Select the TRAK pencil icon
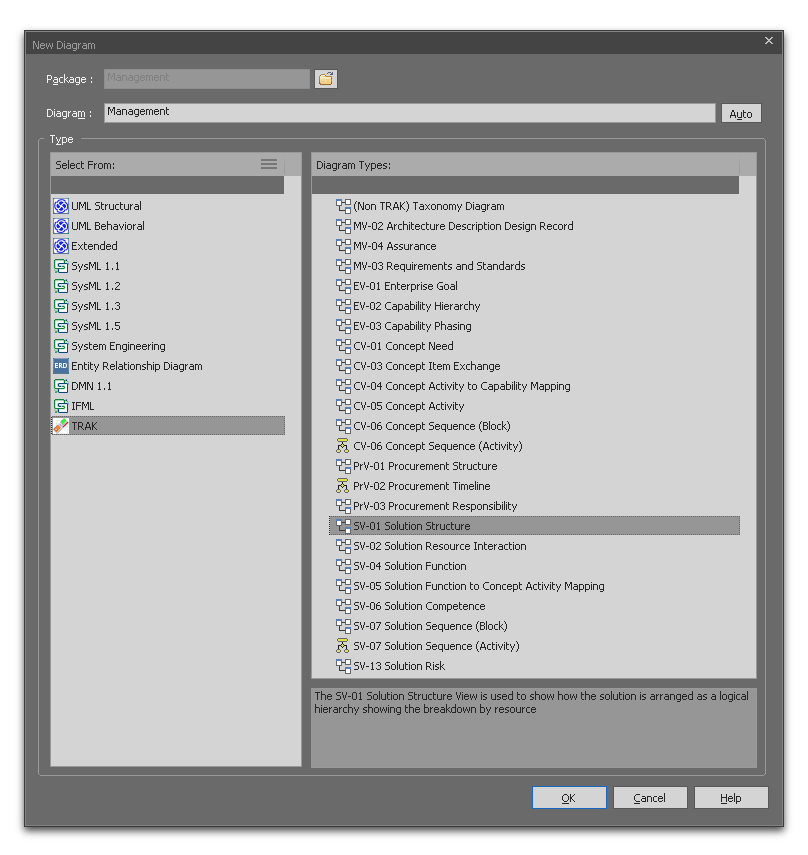 pos(61,426)
